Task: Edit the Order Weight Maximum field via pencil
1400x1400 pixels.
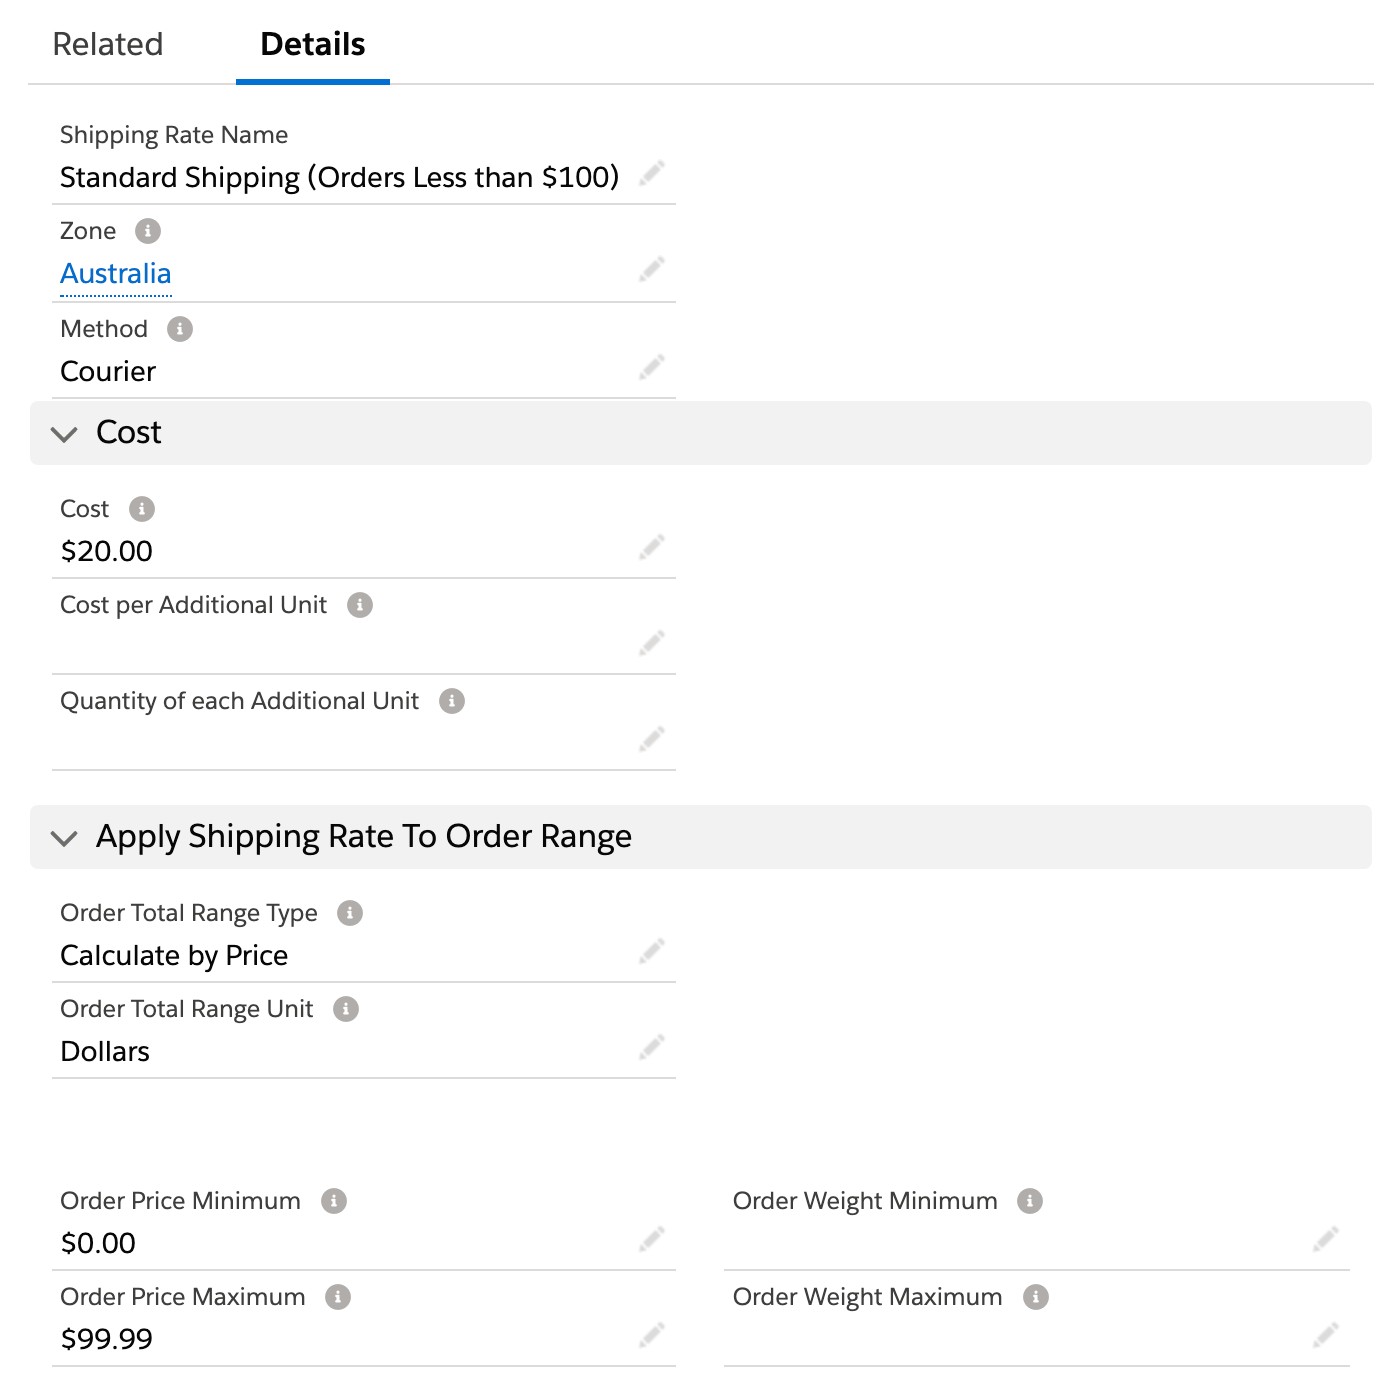Action: [x=1326, y=1335]
